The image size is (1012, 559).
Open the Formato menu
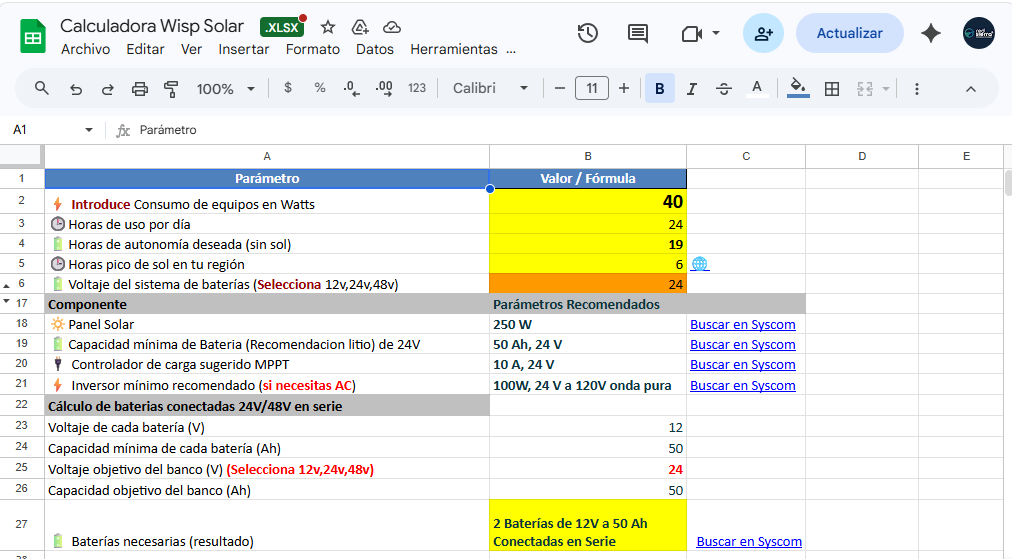312,49
